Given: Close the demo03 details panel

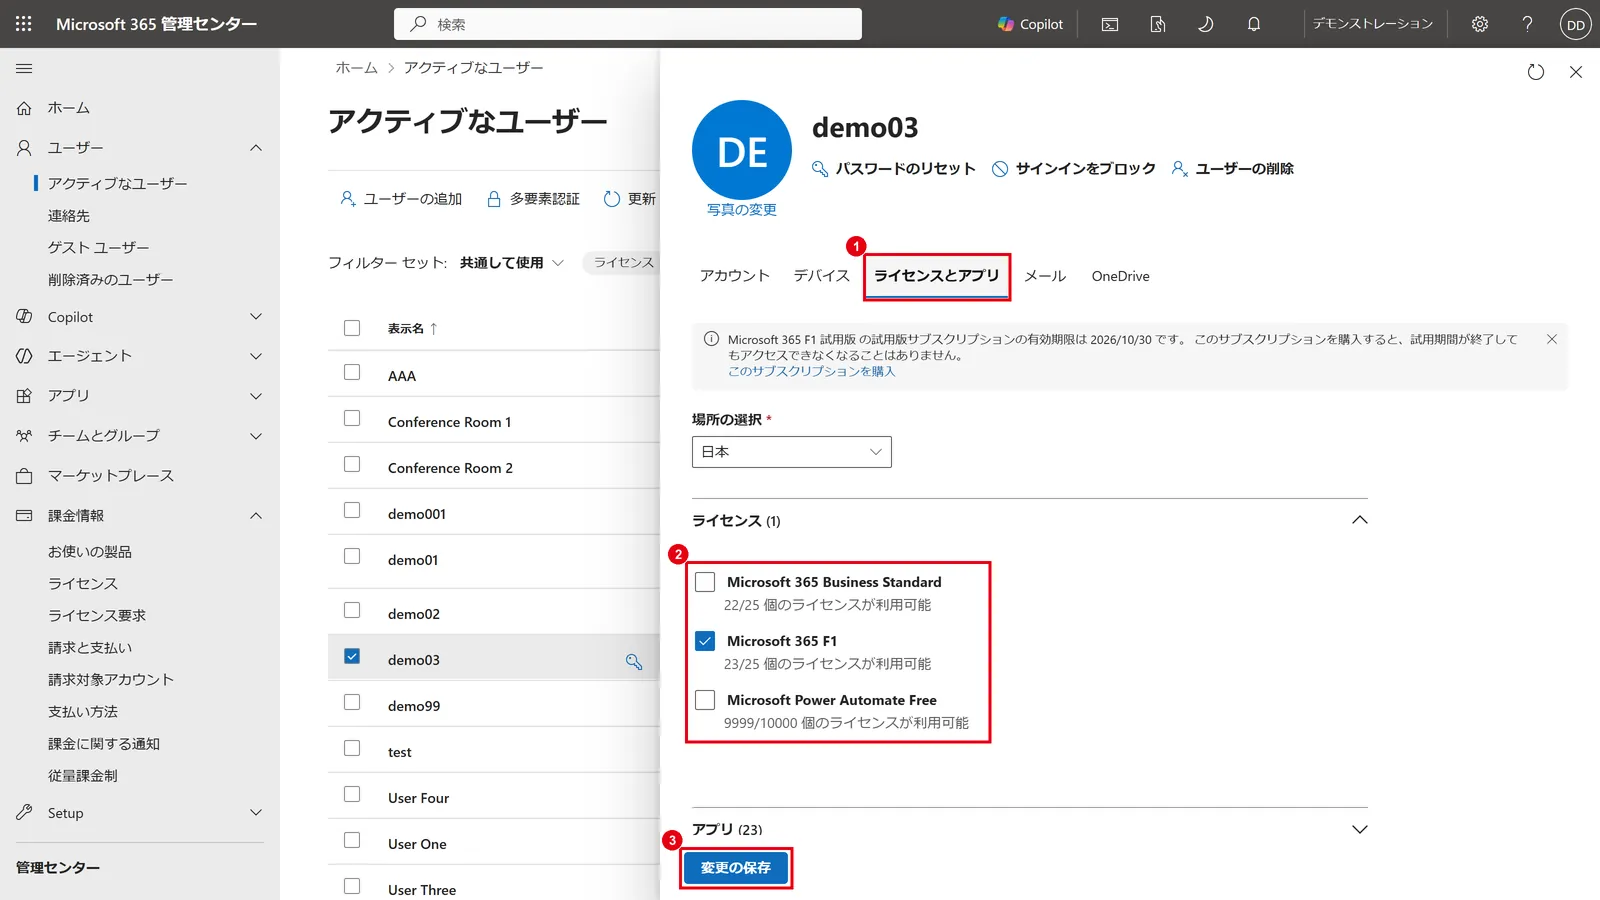Looking at the screenshot, I should [x=1576, y=72].
